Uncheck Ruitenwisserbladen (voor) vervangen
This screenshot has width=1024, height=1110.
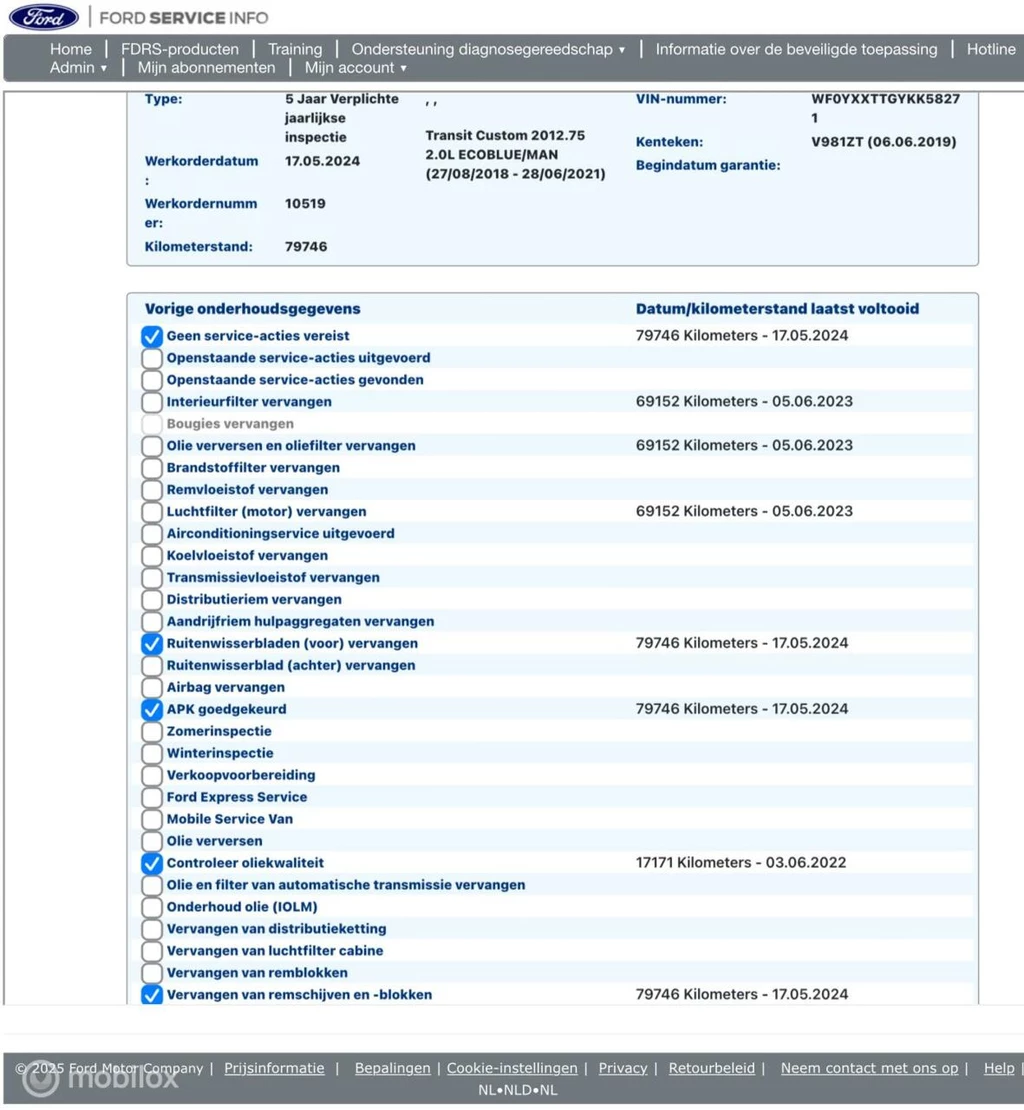151,643
